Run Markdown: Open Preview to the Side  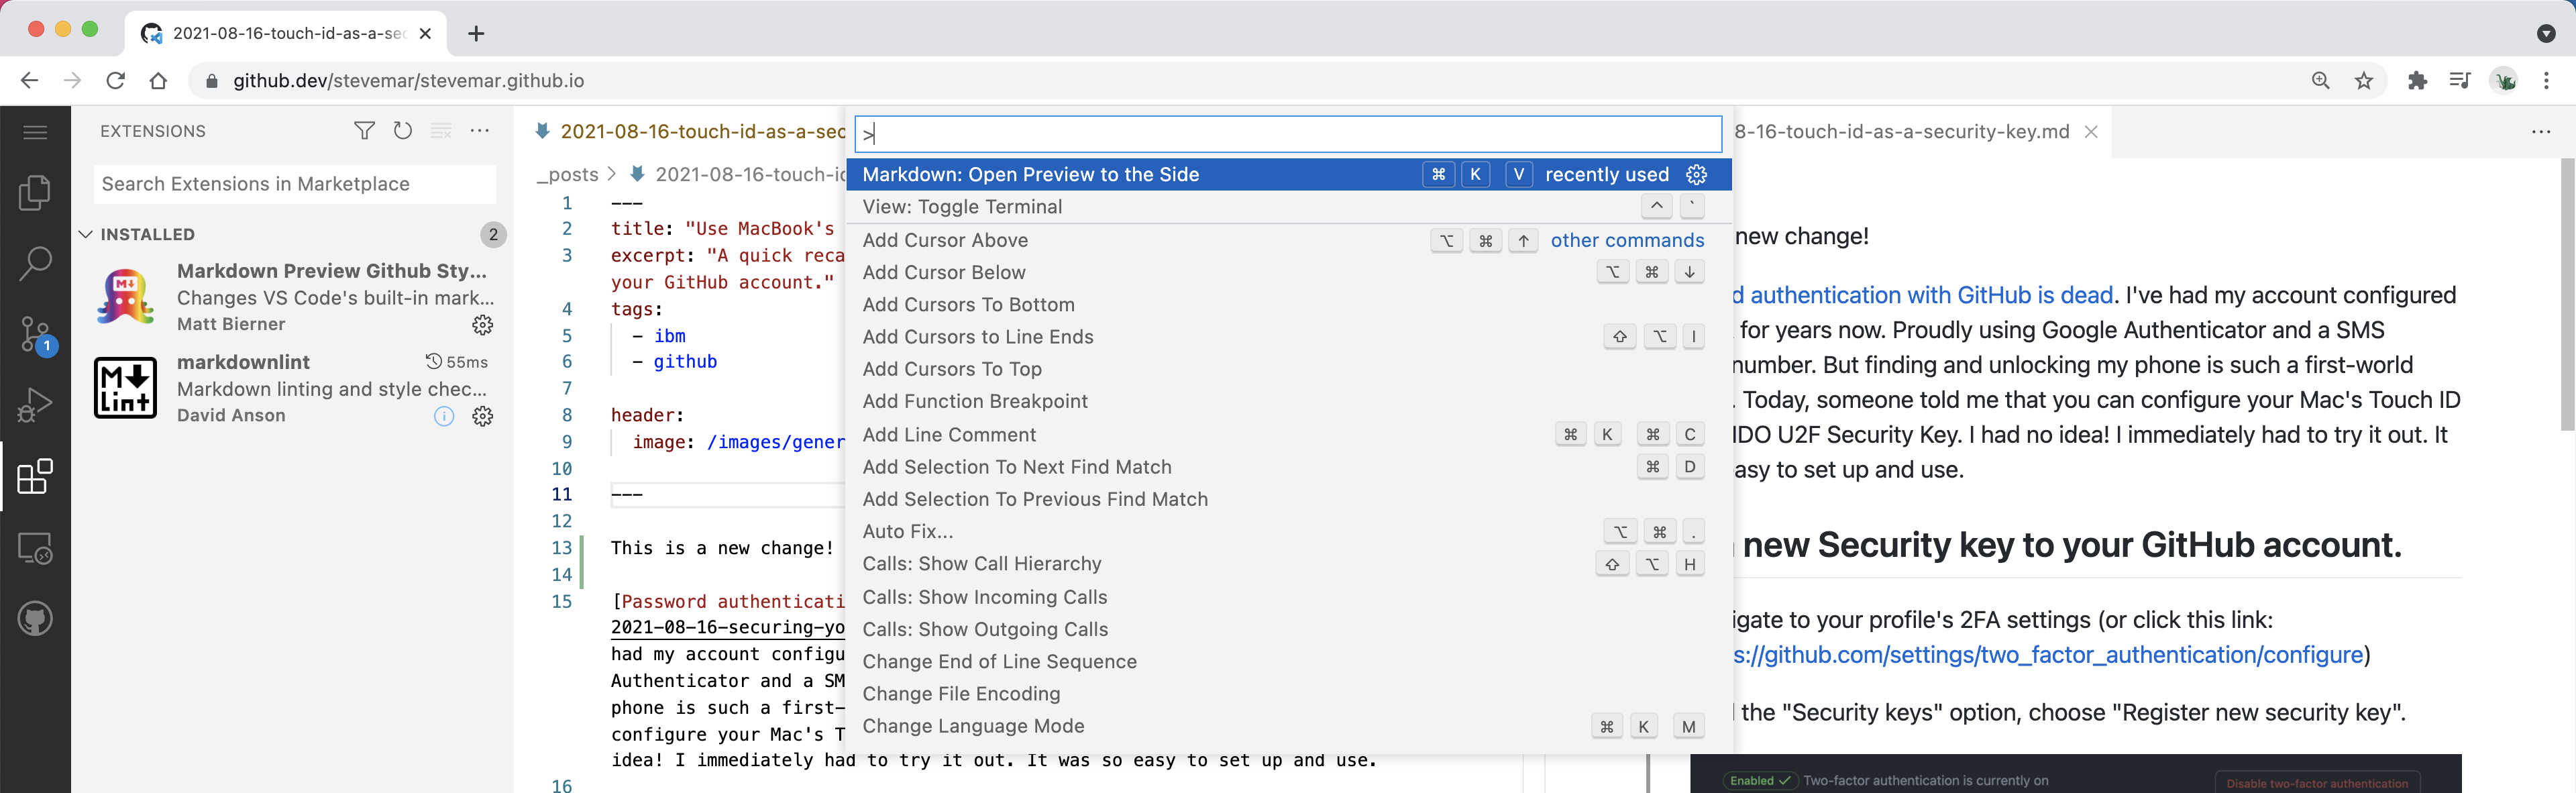point(1289,174)
